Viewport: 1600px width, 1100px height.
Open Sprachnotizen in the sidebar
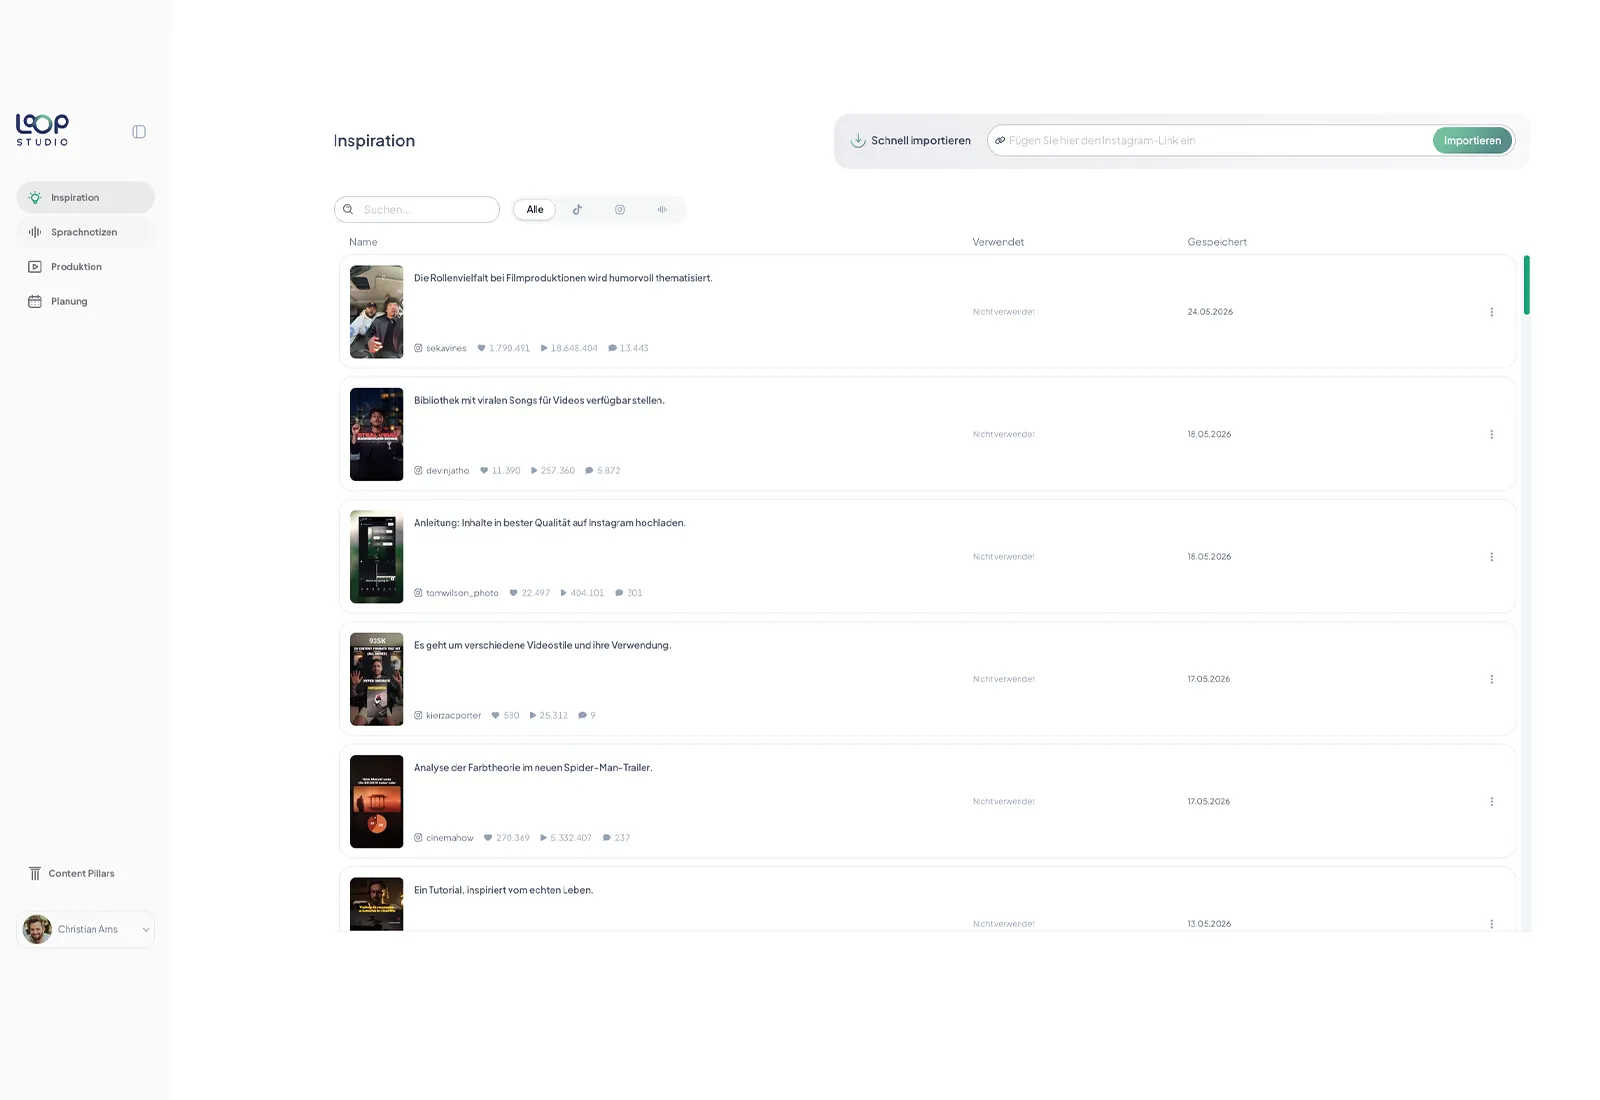pyautogui.click(x=85, y=232)
